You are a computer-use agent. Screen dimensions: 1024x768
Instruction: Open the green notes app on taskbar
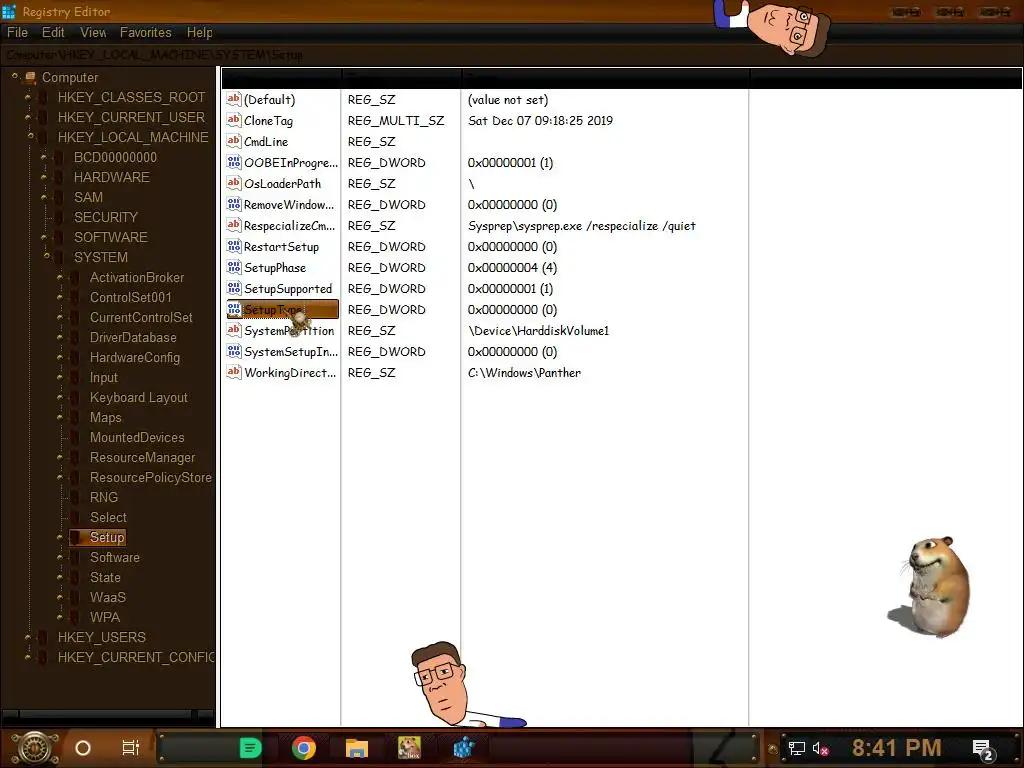click(250, 748)
